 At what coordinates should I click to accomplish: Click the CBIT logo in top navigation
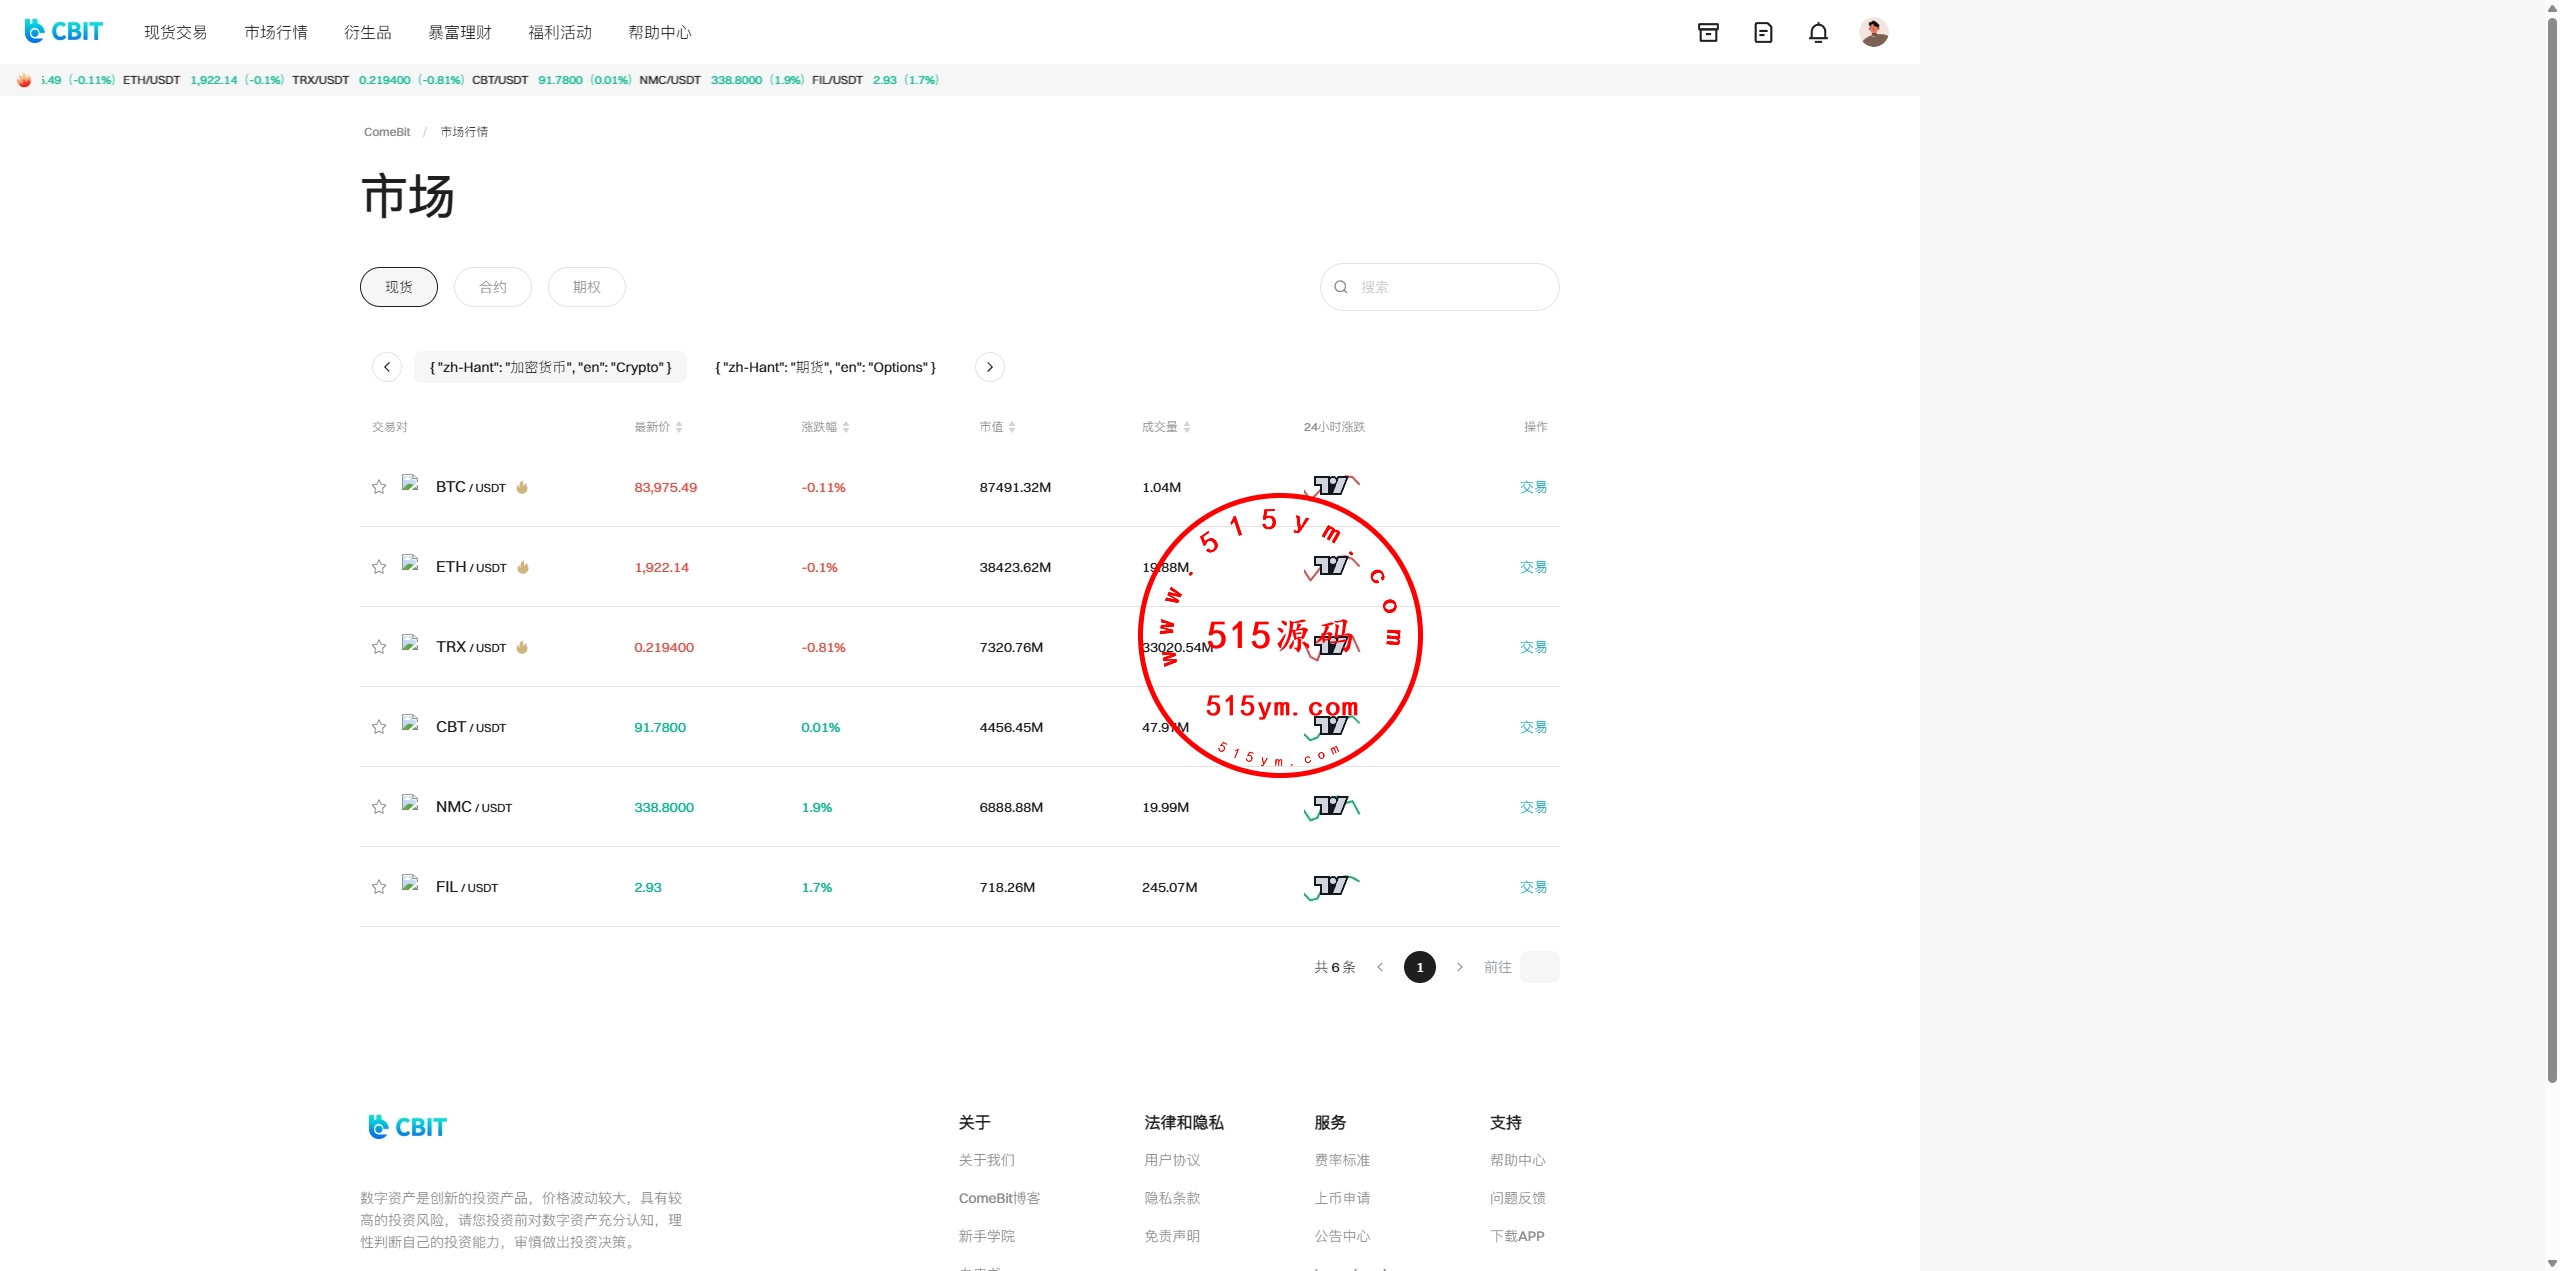pyautogui.click(x=63, y=32)
